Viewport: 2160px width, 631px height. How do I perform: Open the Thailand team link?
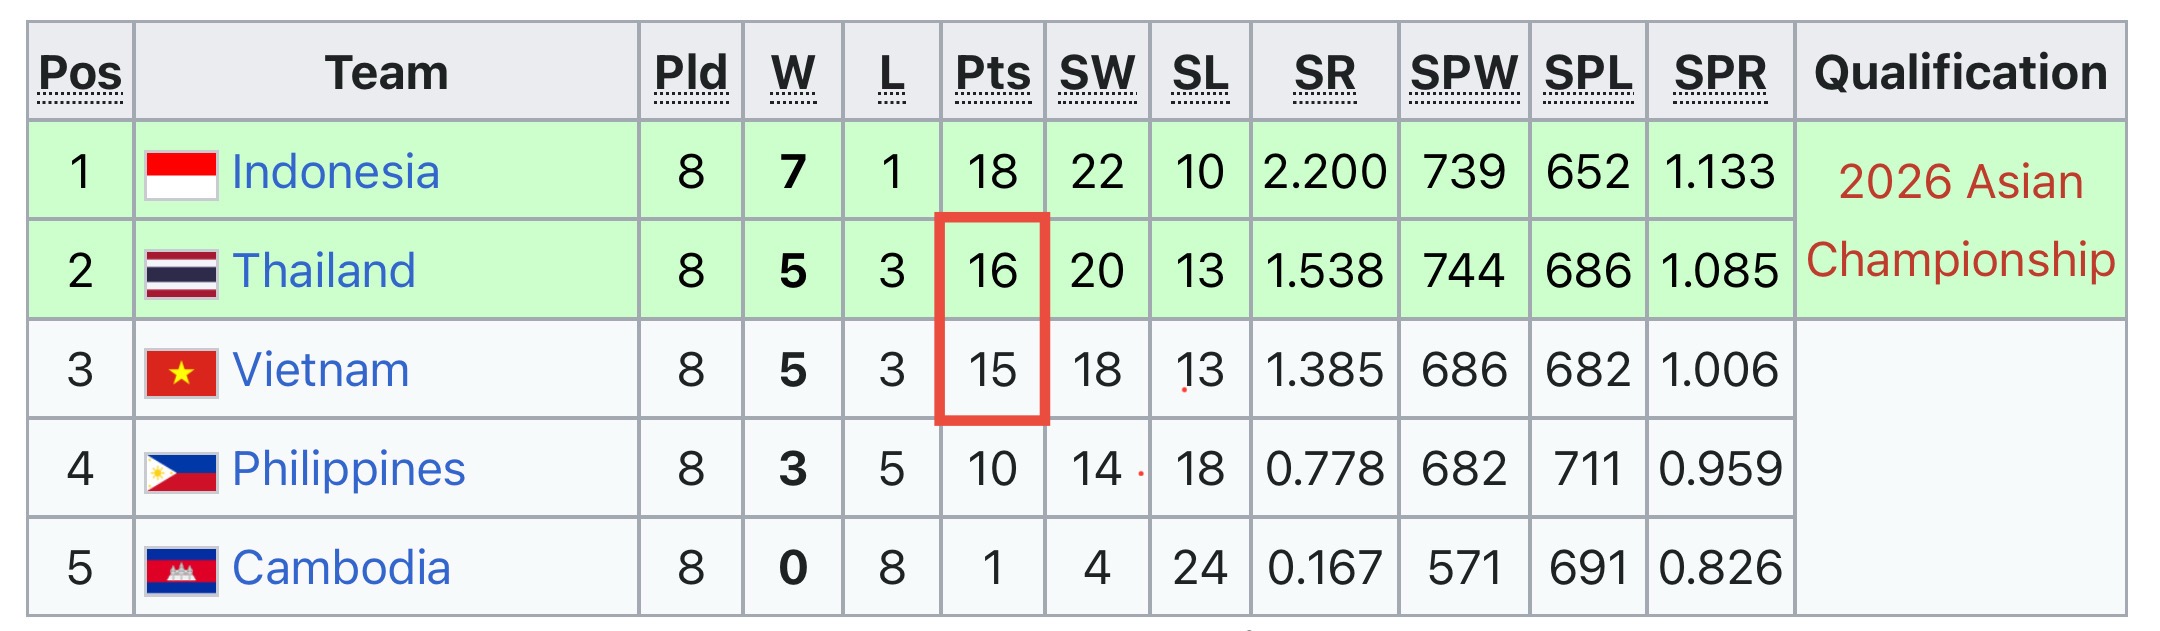pyautogui.click(x=324, y=271)
